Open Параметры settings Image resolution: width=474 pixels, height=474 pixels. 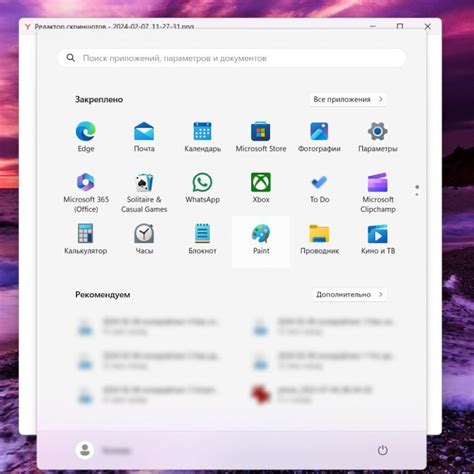coord(377,137)
